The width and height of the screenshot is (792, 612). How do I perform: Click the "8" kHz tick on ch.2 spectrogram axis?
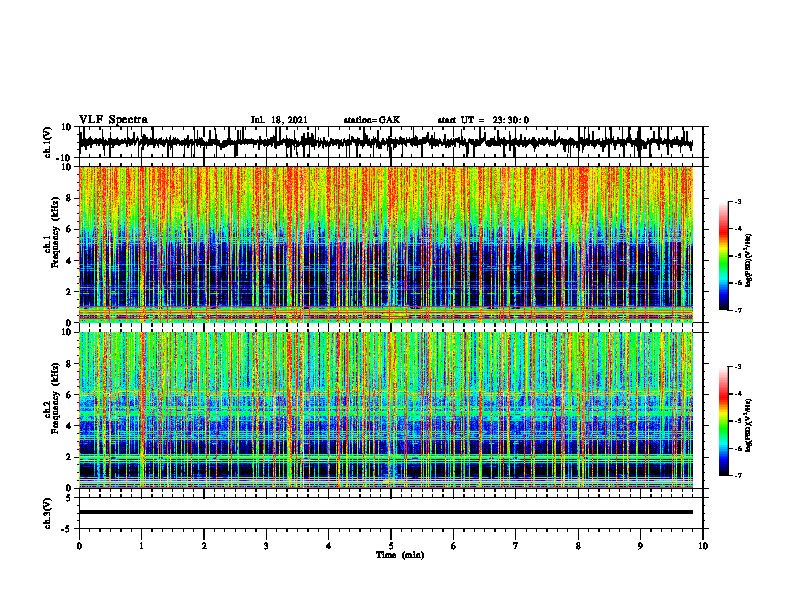click(x=69, y=364)
